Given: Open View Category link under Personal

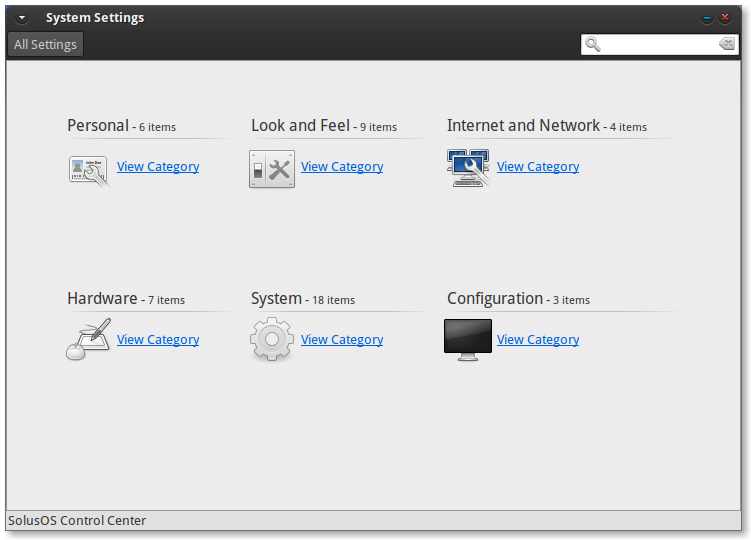Looking at the screenshot, I should (158, 167).
